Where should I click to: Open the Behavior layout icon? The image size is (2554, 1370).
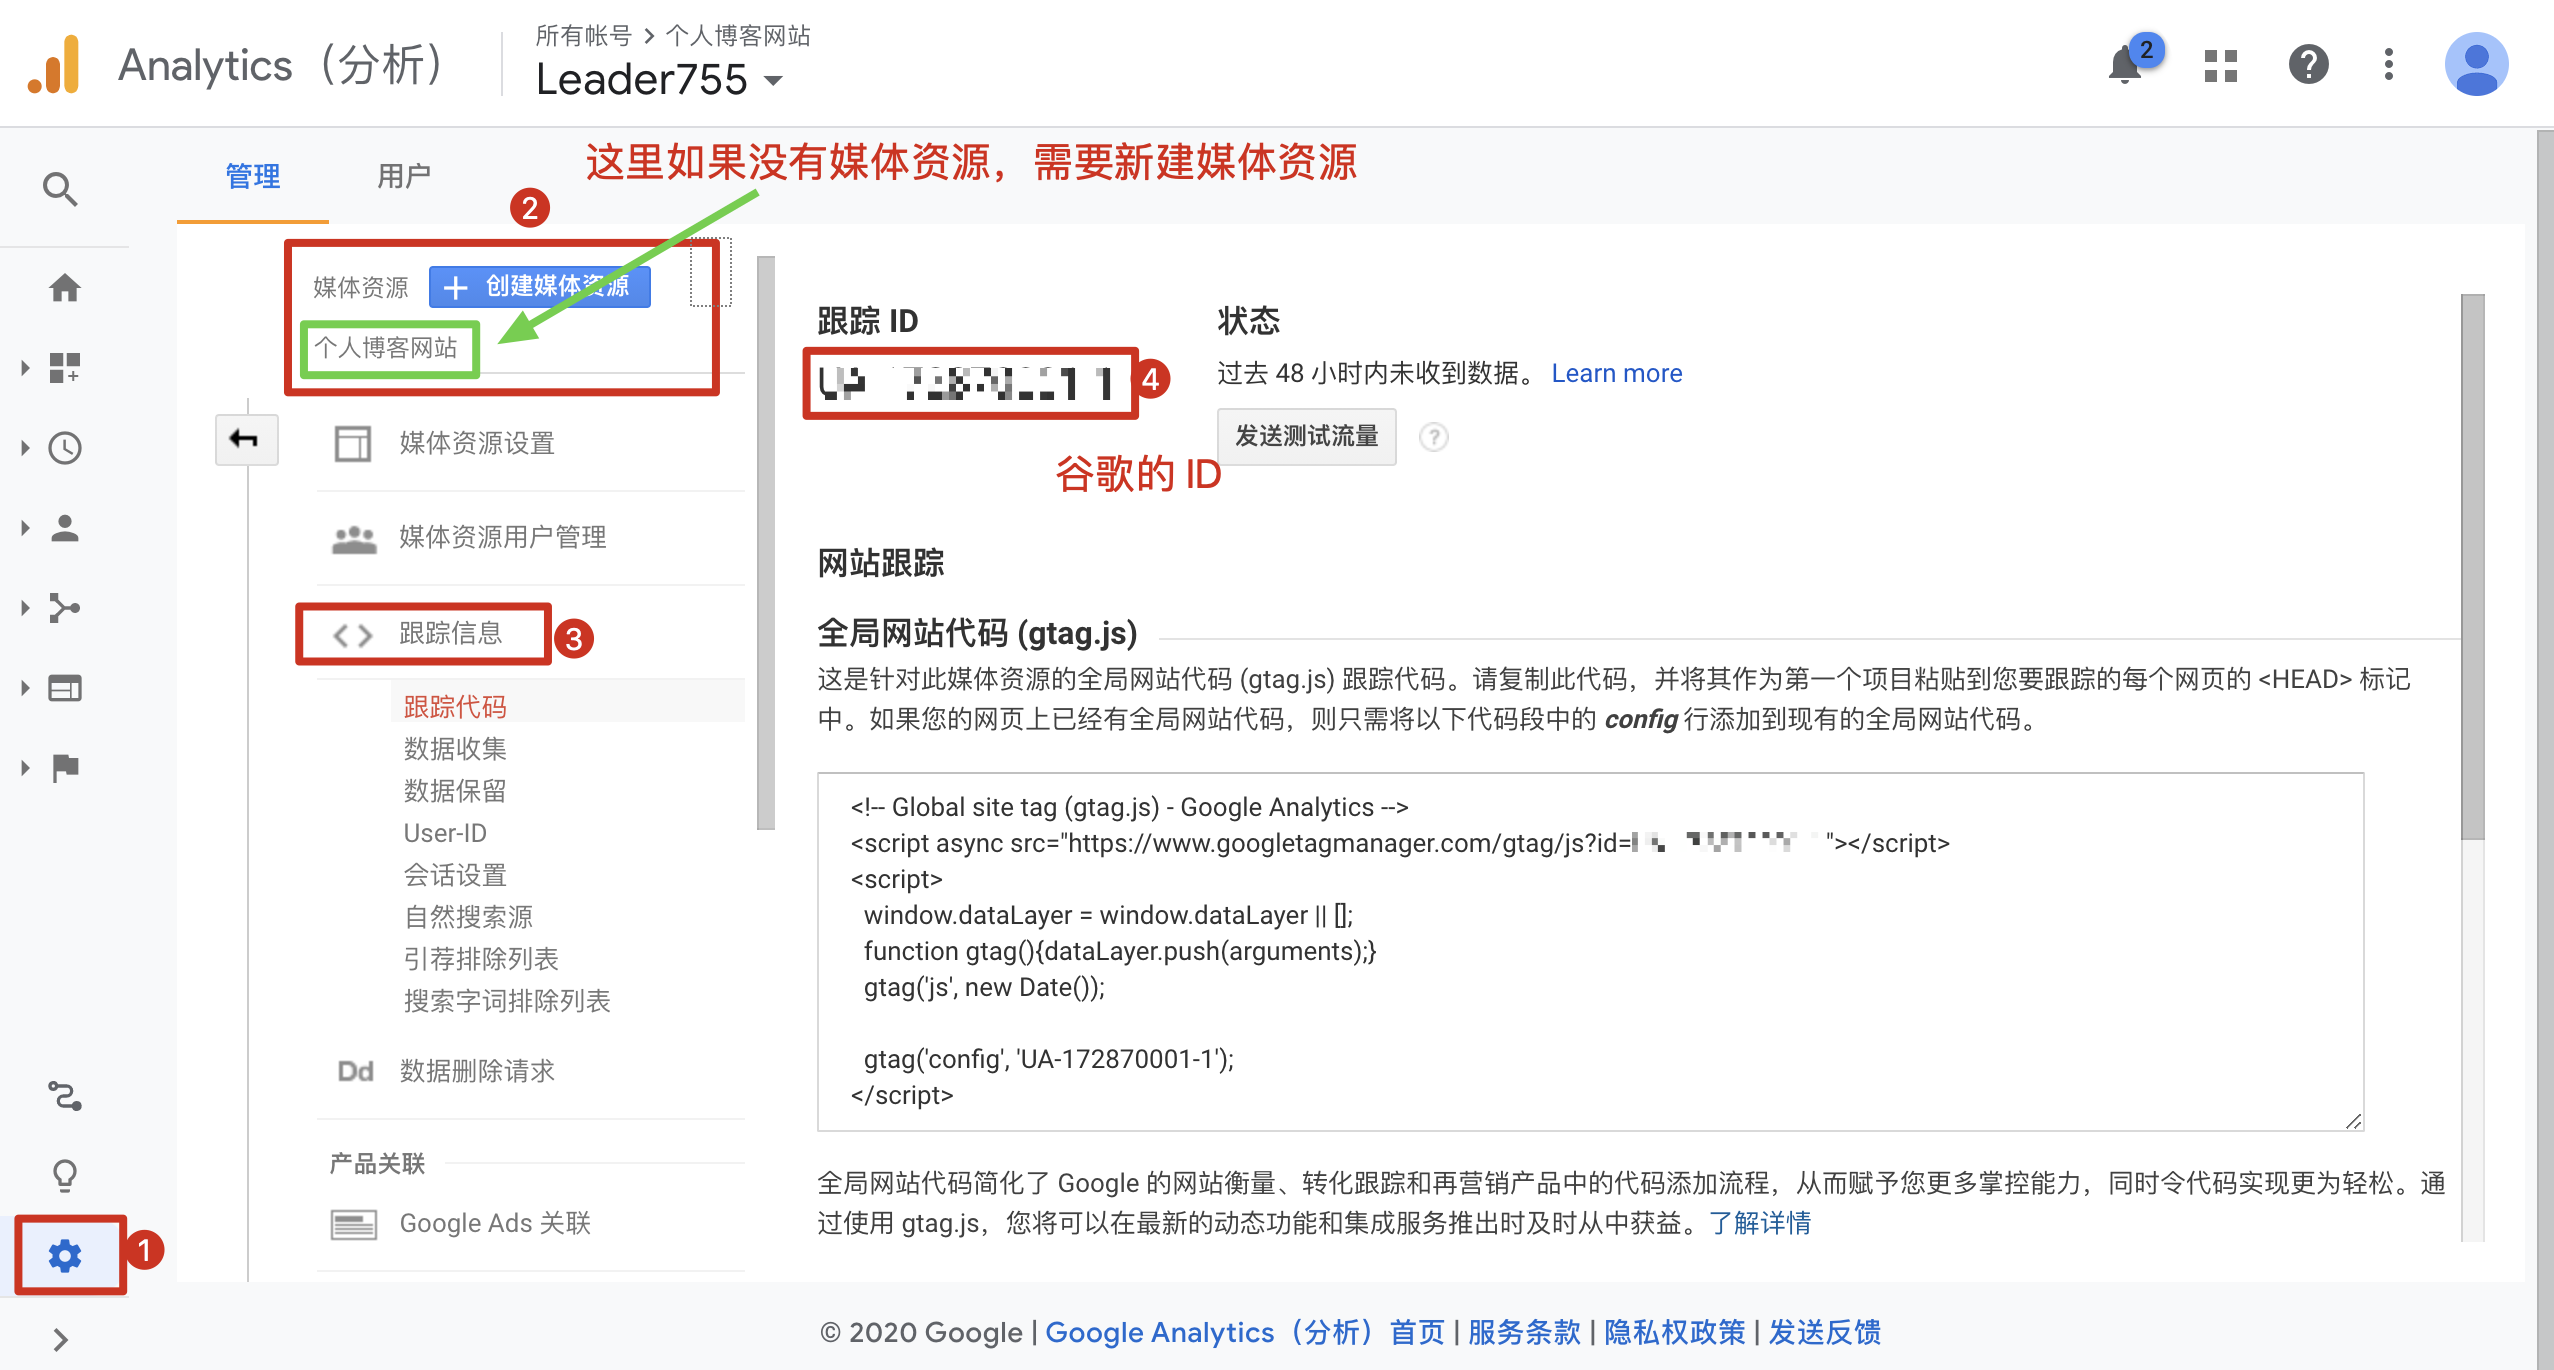65,688
